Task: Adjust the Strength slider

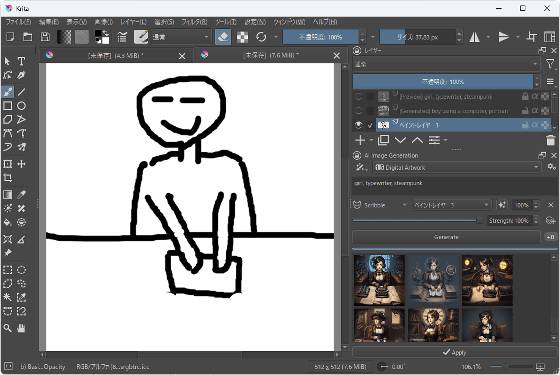Action: [x=416, y=220]
